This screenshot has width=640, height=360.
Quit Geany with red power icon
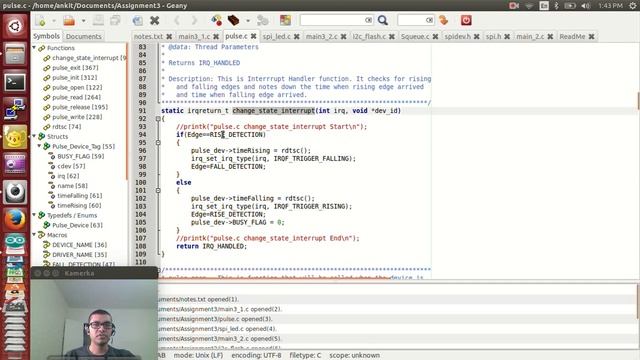pos(466,20)
